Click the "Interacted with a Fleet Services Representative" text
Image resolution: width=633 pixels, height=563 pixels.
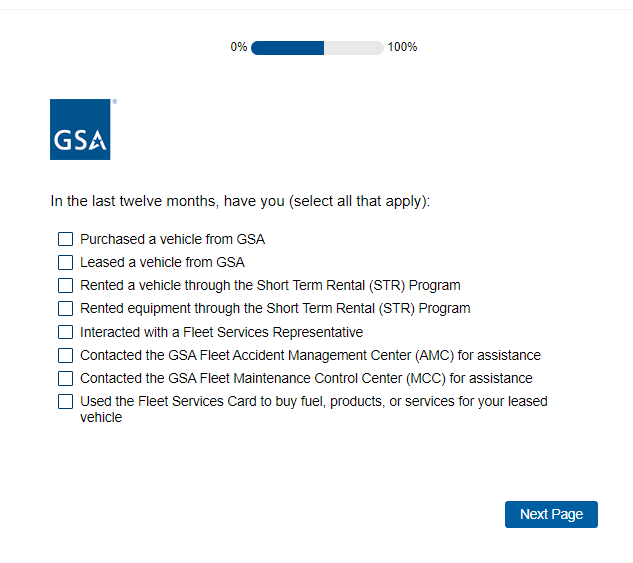click(x=221, y=332)
